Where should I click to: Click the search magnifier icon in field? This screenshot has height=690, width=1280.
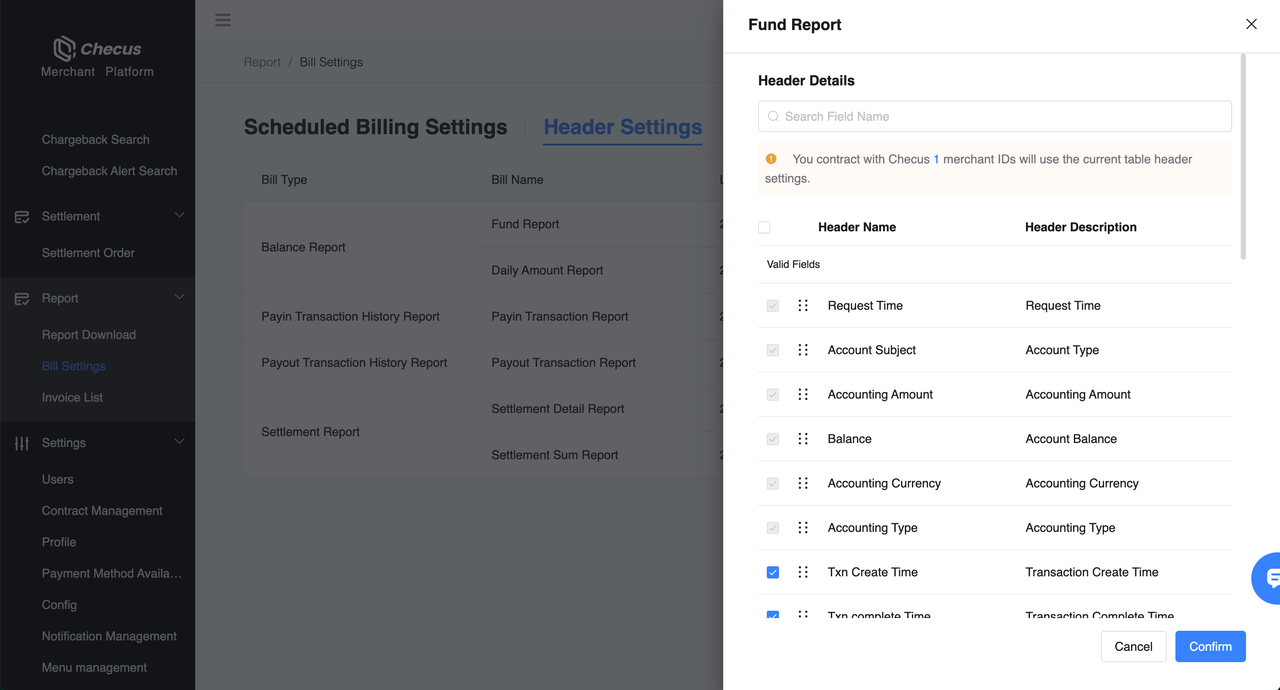pos(773,117)
